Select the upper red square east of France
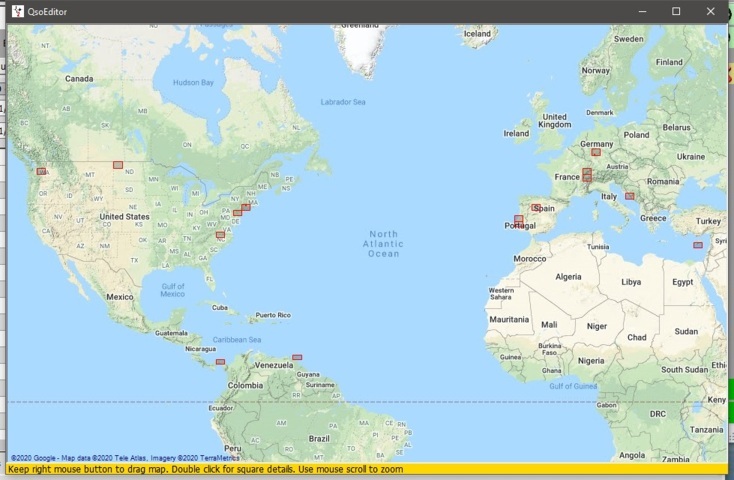 tap(587, 172)
